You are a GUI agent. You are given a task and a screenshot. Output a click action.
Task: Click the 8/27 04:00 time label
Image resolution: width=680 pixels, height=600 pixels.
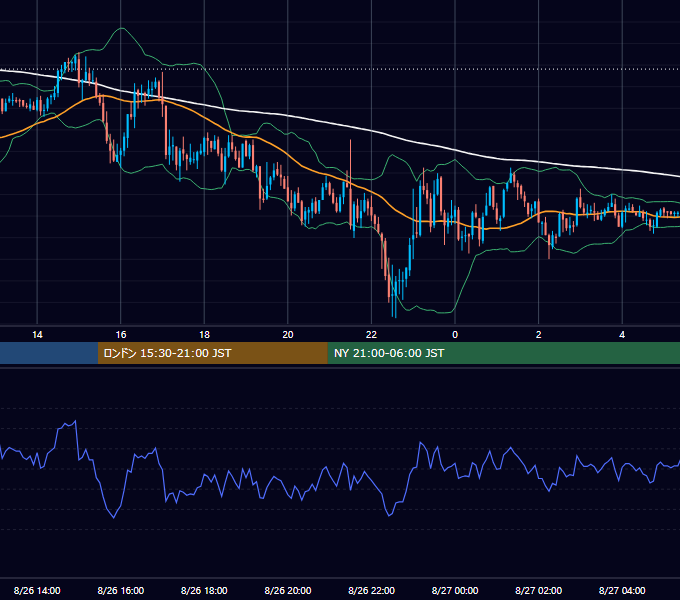click(622, 590)
